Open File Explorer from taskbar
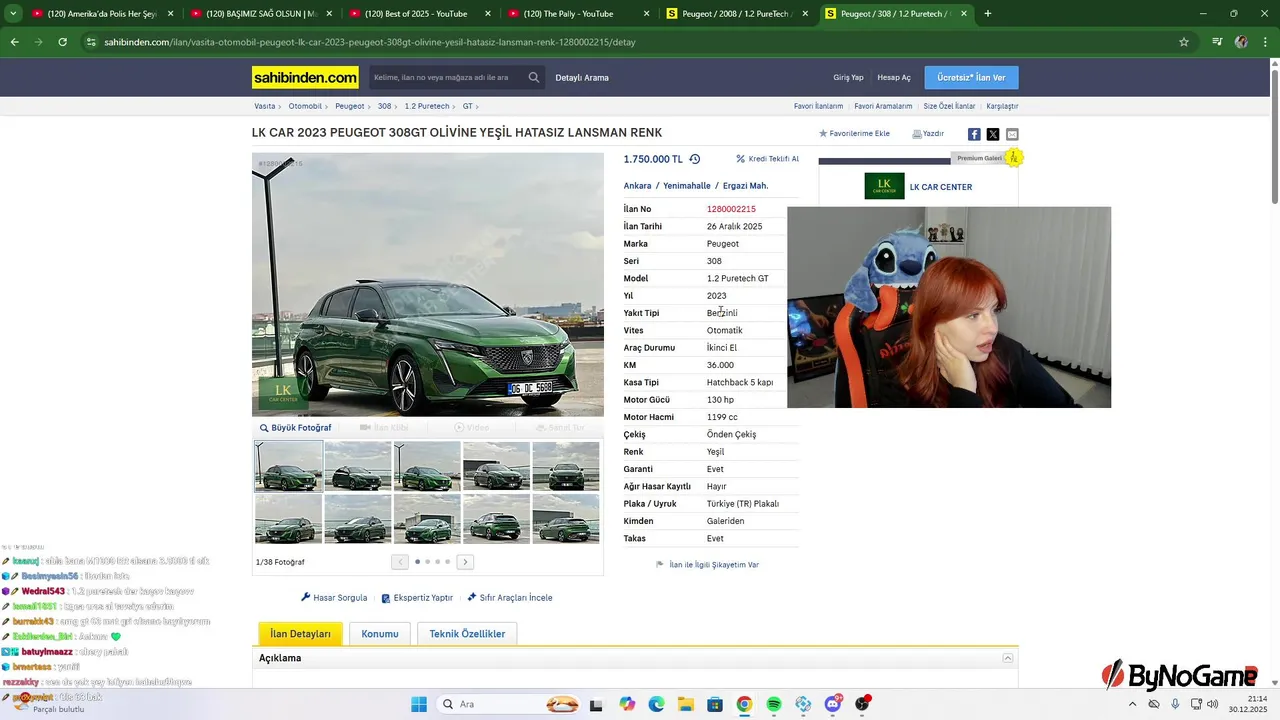Viewport: 1280px width, 720px height. point(685,704)
